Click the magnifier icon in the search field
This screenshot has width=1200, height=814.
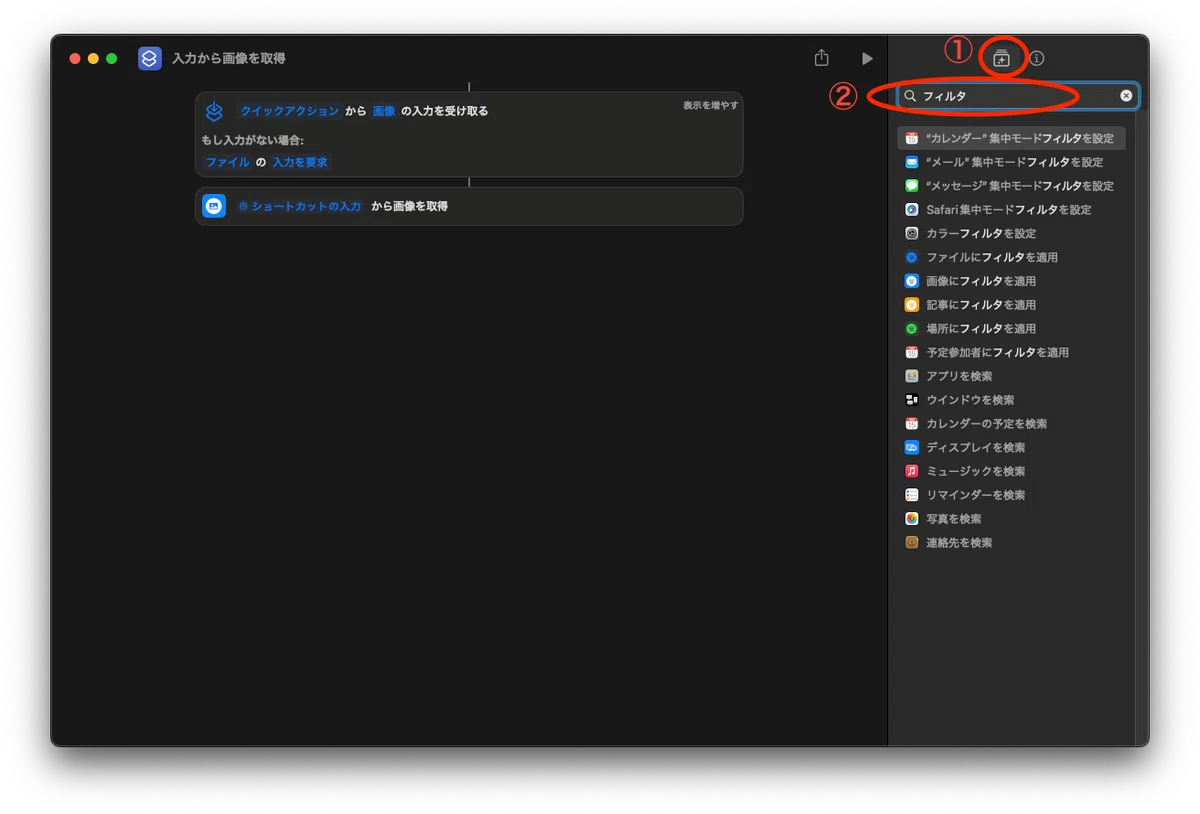point(910,96)
